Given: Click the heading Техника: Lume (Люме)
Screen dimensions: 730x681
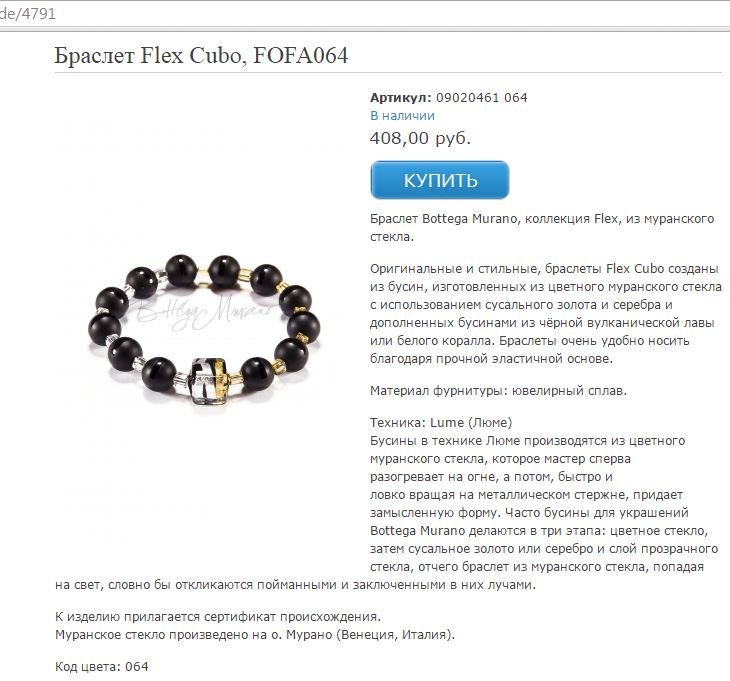Looking at the screenshot, I should pyautogui.click(x=441, y=422).
